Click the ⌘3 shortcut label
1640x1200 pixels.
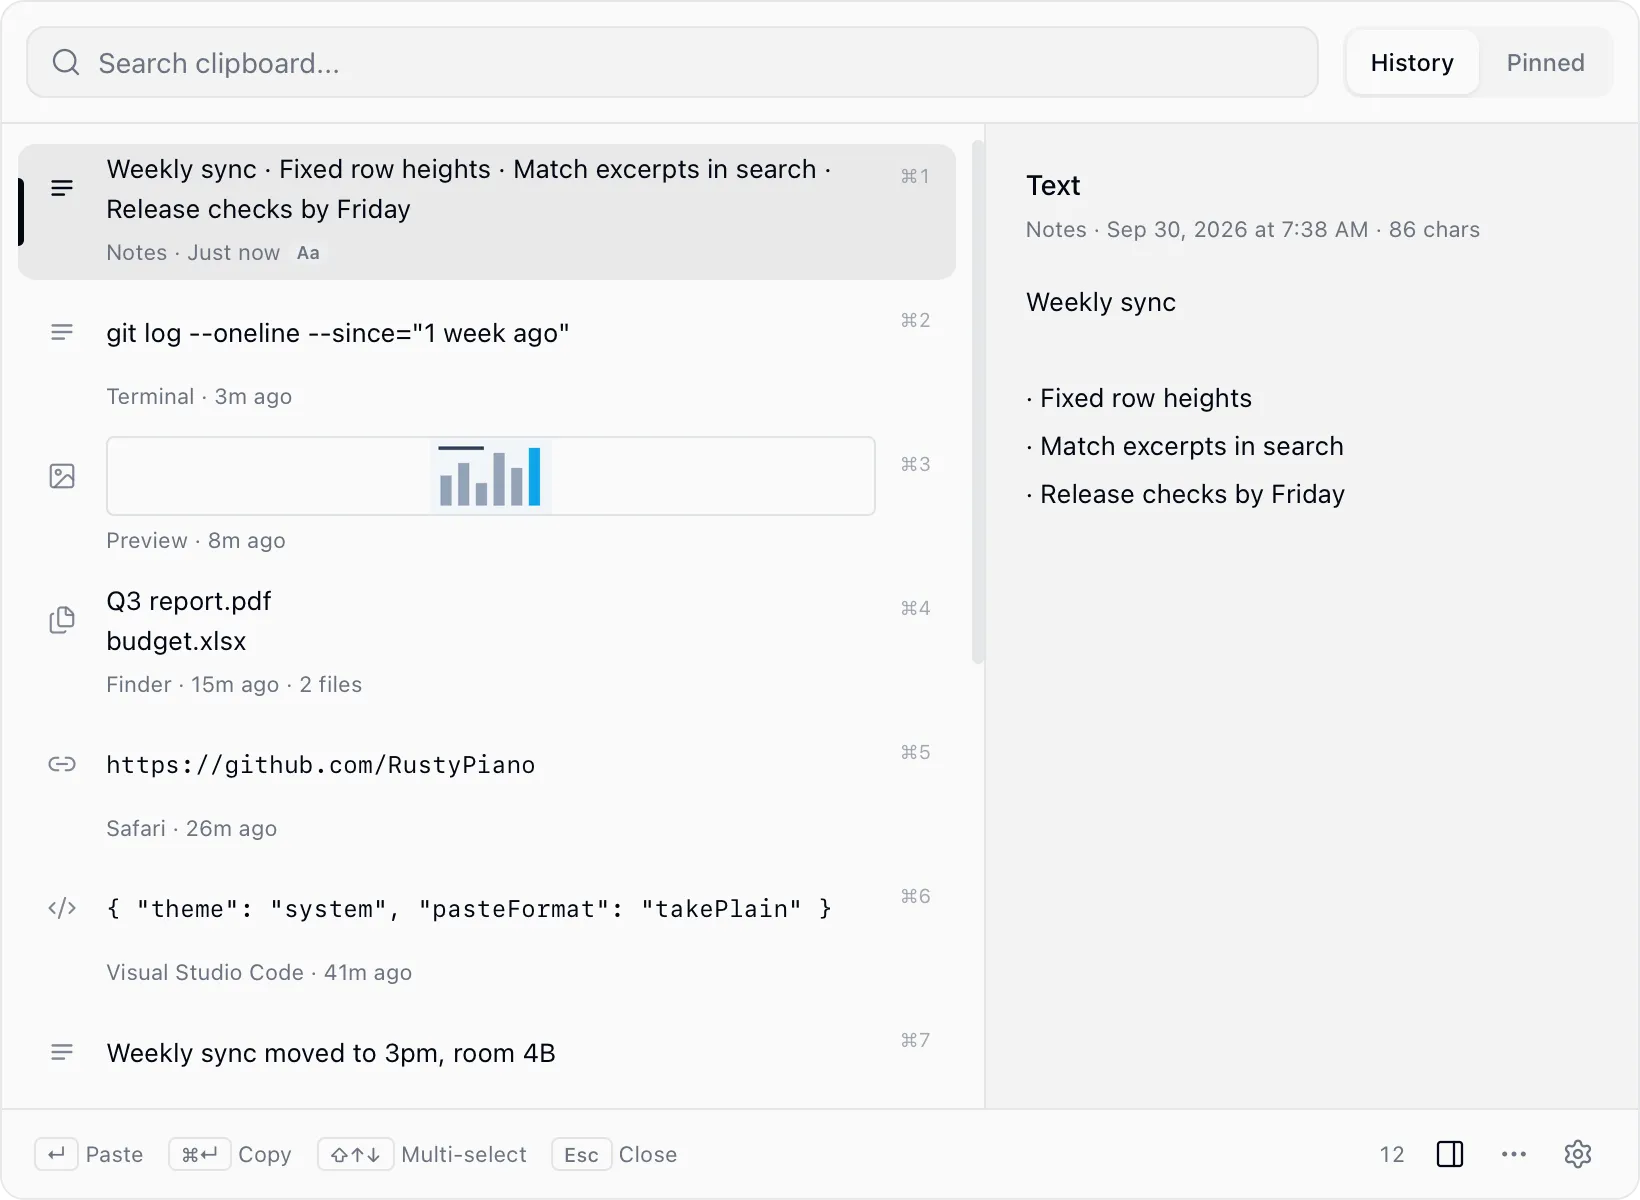pyautogui.click(x=915, y=464)
